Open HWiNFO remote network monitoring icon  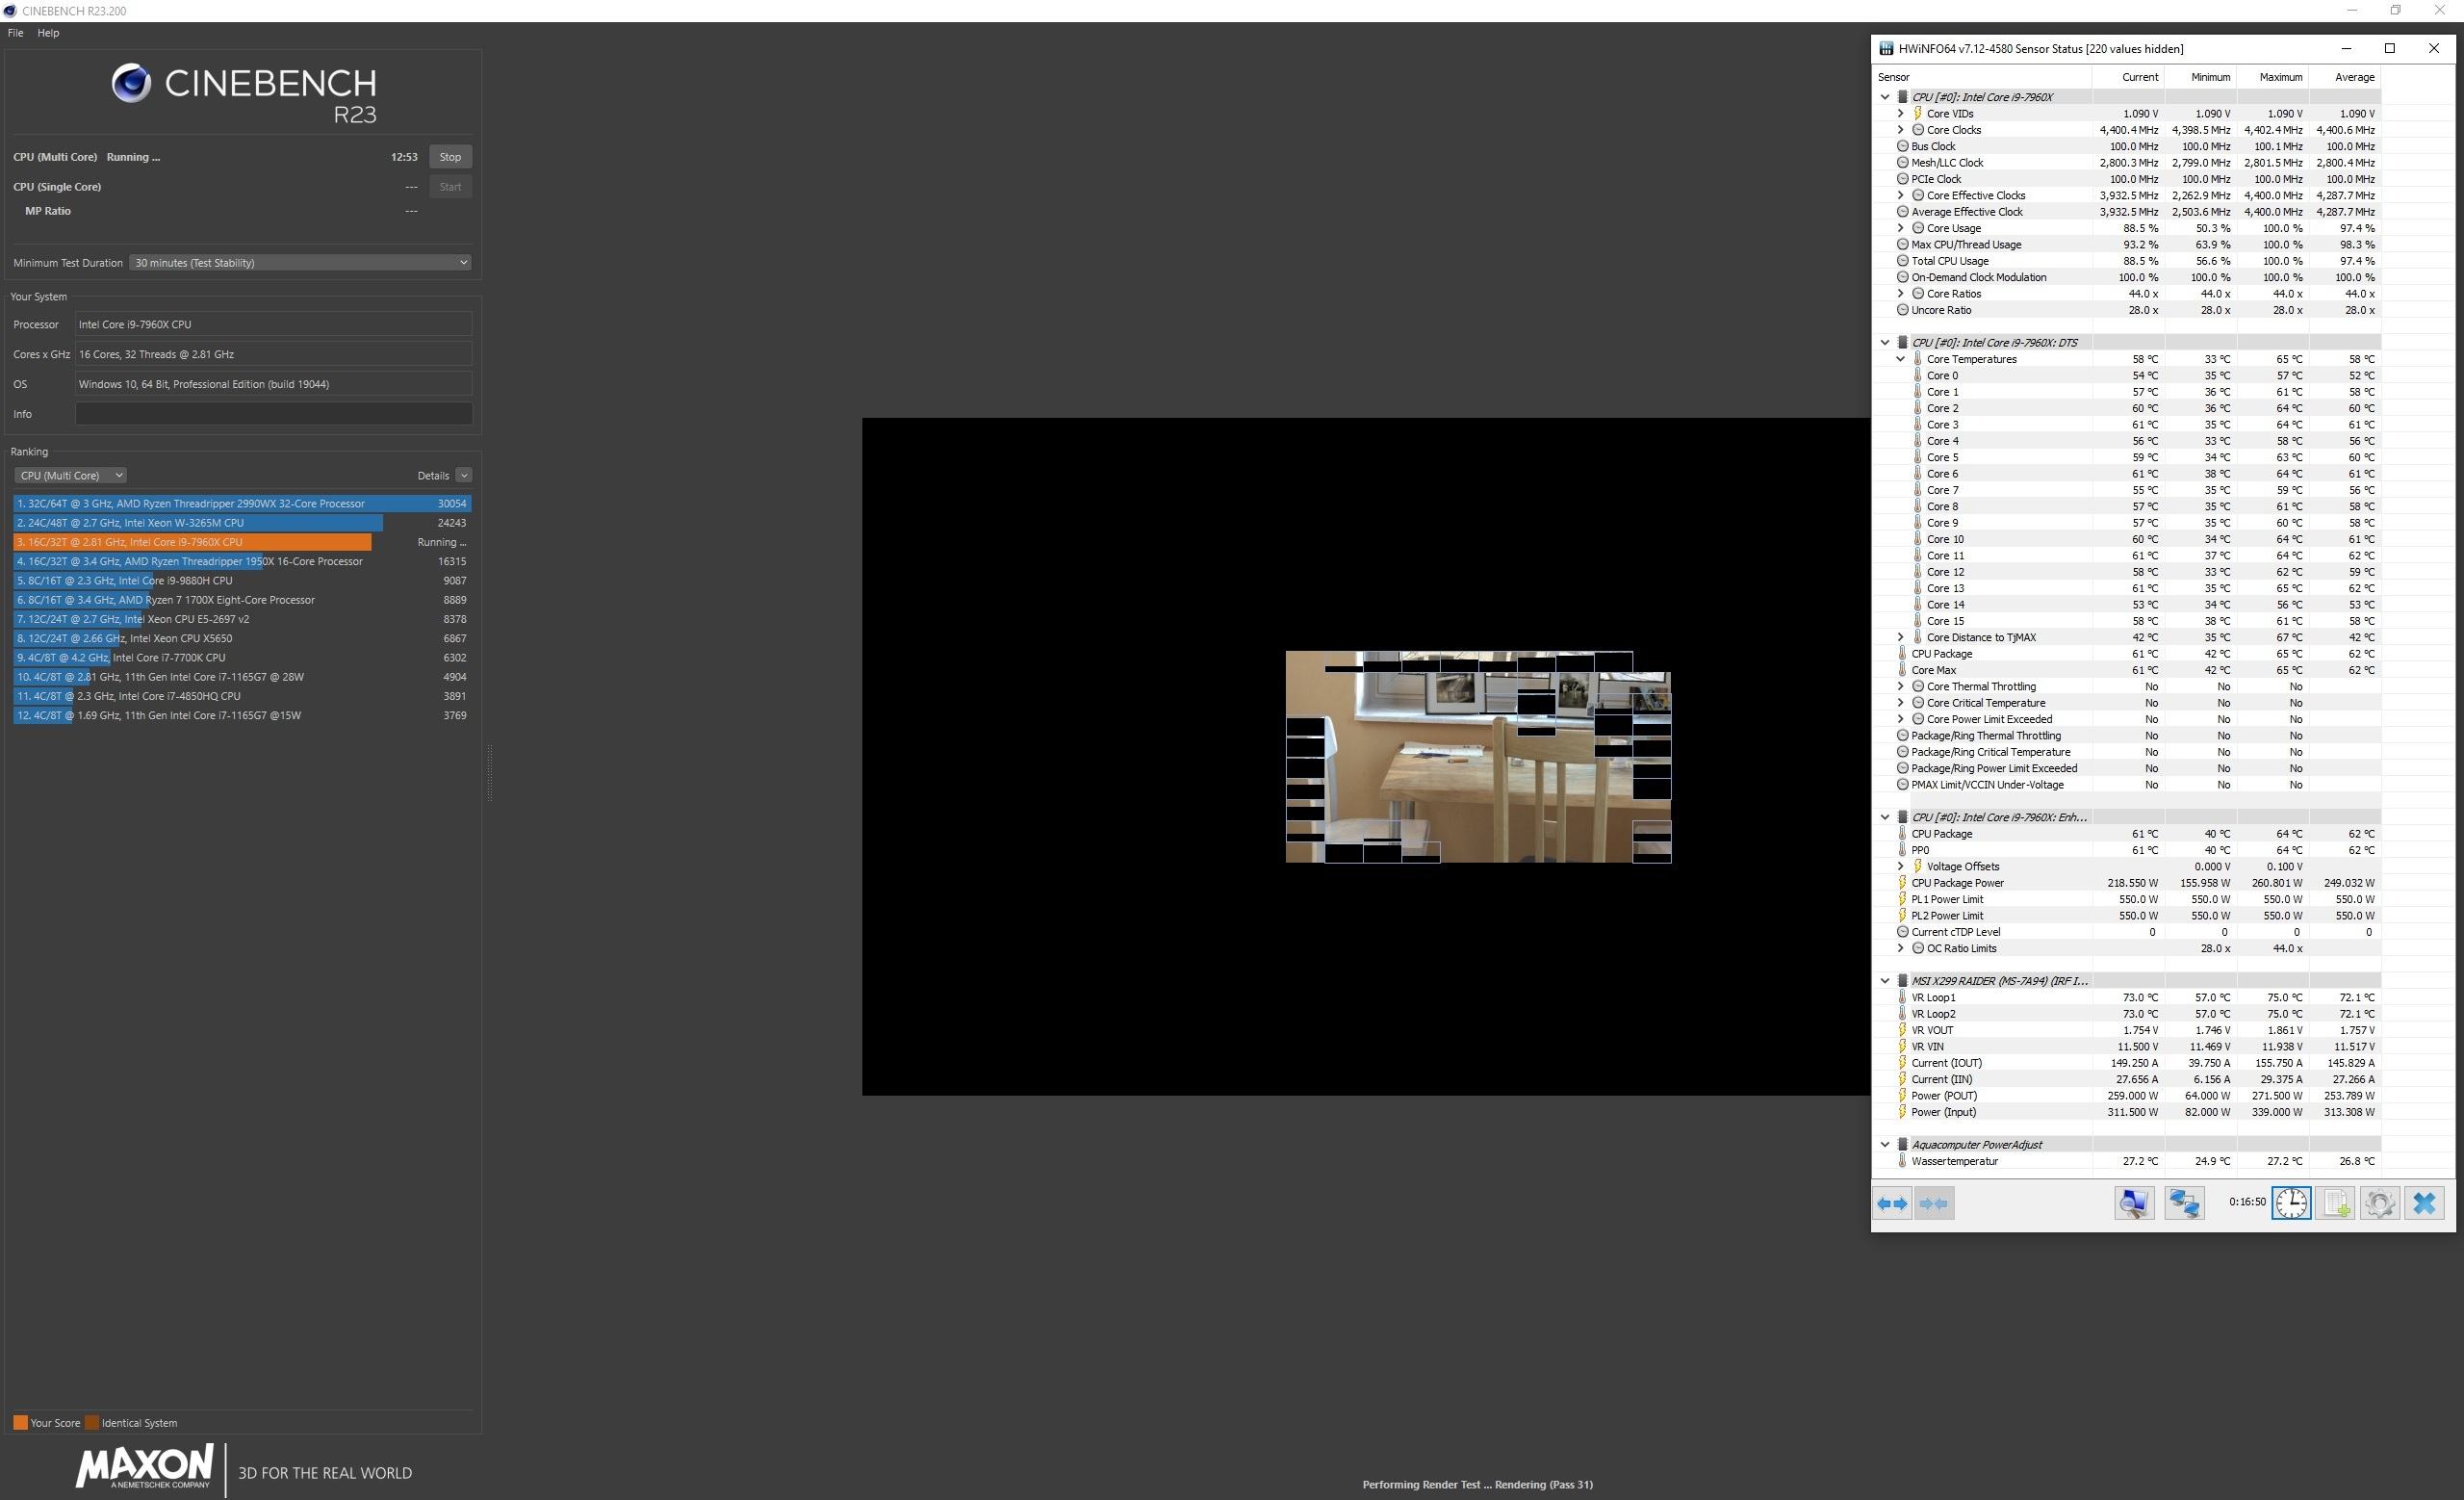click(2184, 1203)
